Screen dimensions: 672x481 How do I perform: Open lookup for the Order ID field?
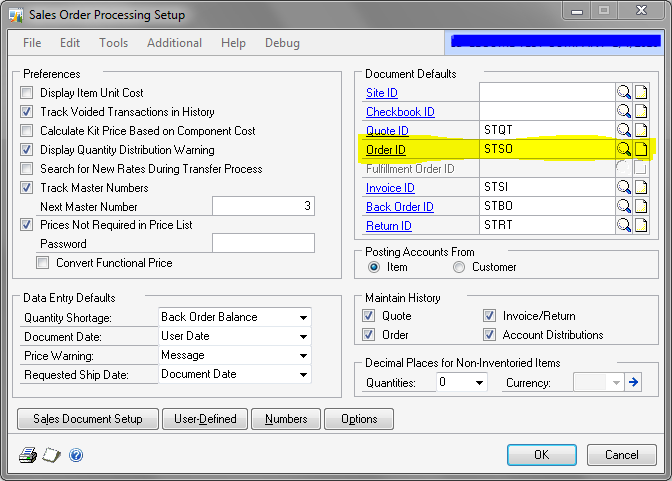click(624, 150)
